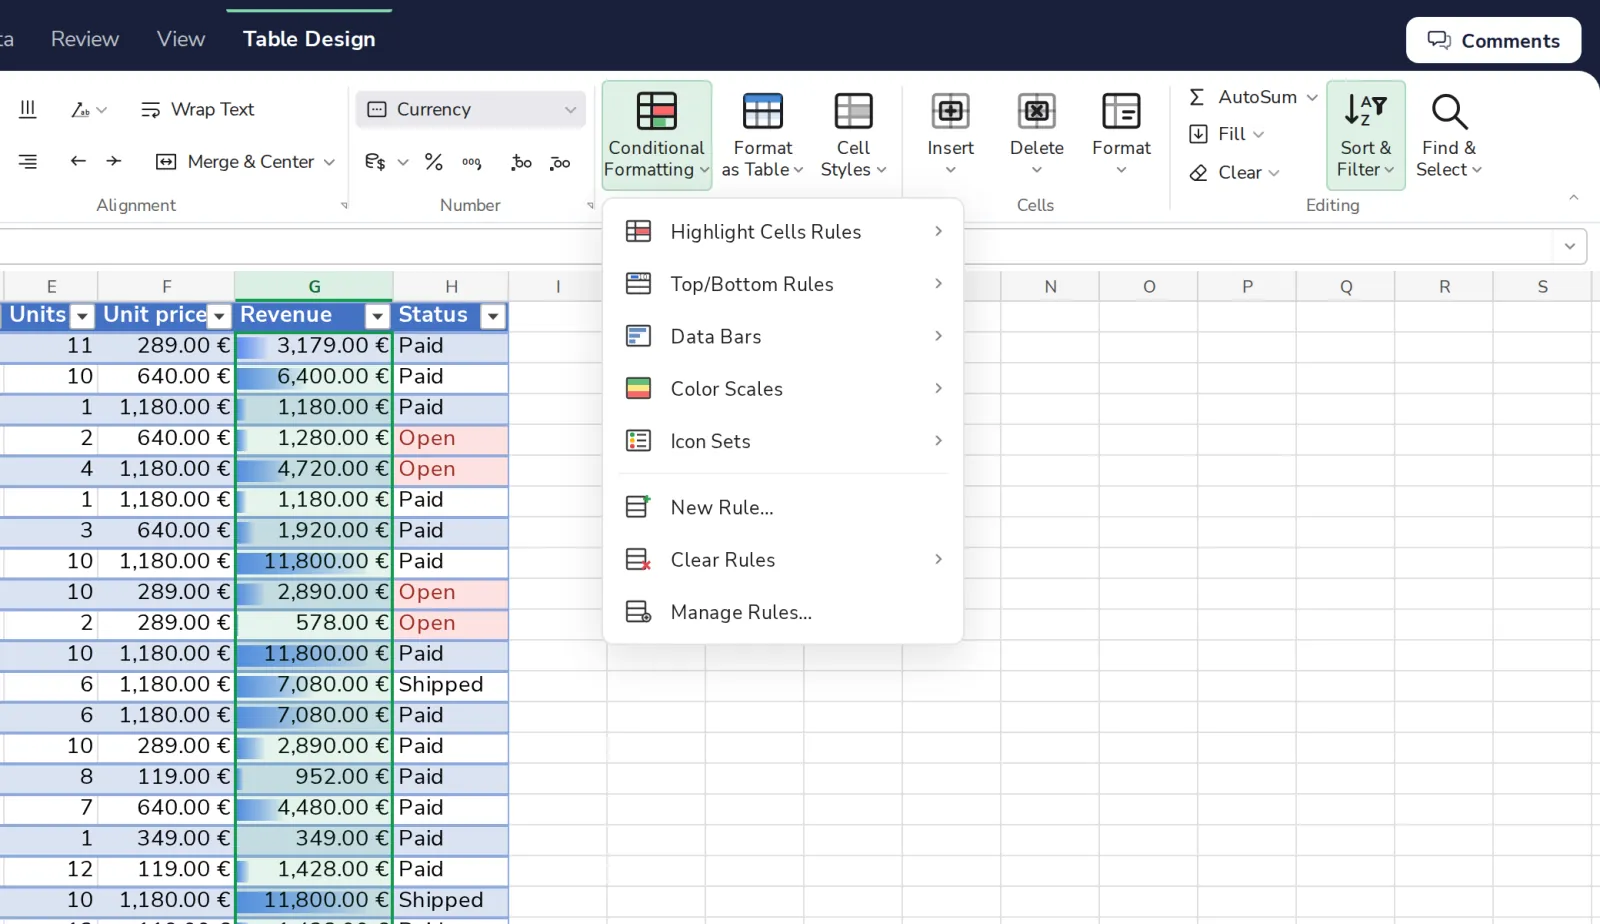Toggle Sort & Filter button
The image size is (1600, 924).
click(1365, 135)
